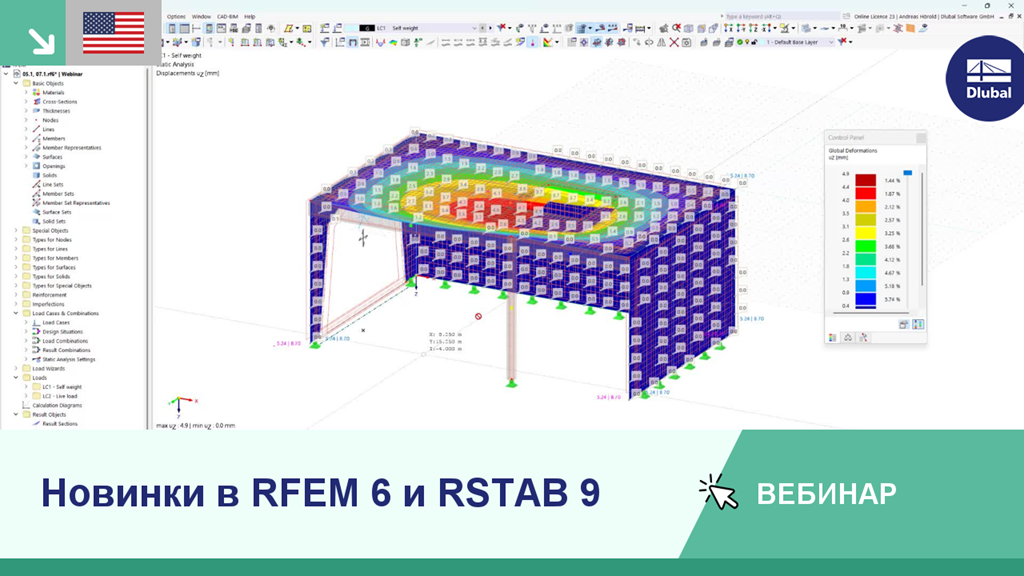Switch to the color scale tab in Control Panel
Viewport: 1024px width, 576px height.
pos(833,338)
